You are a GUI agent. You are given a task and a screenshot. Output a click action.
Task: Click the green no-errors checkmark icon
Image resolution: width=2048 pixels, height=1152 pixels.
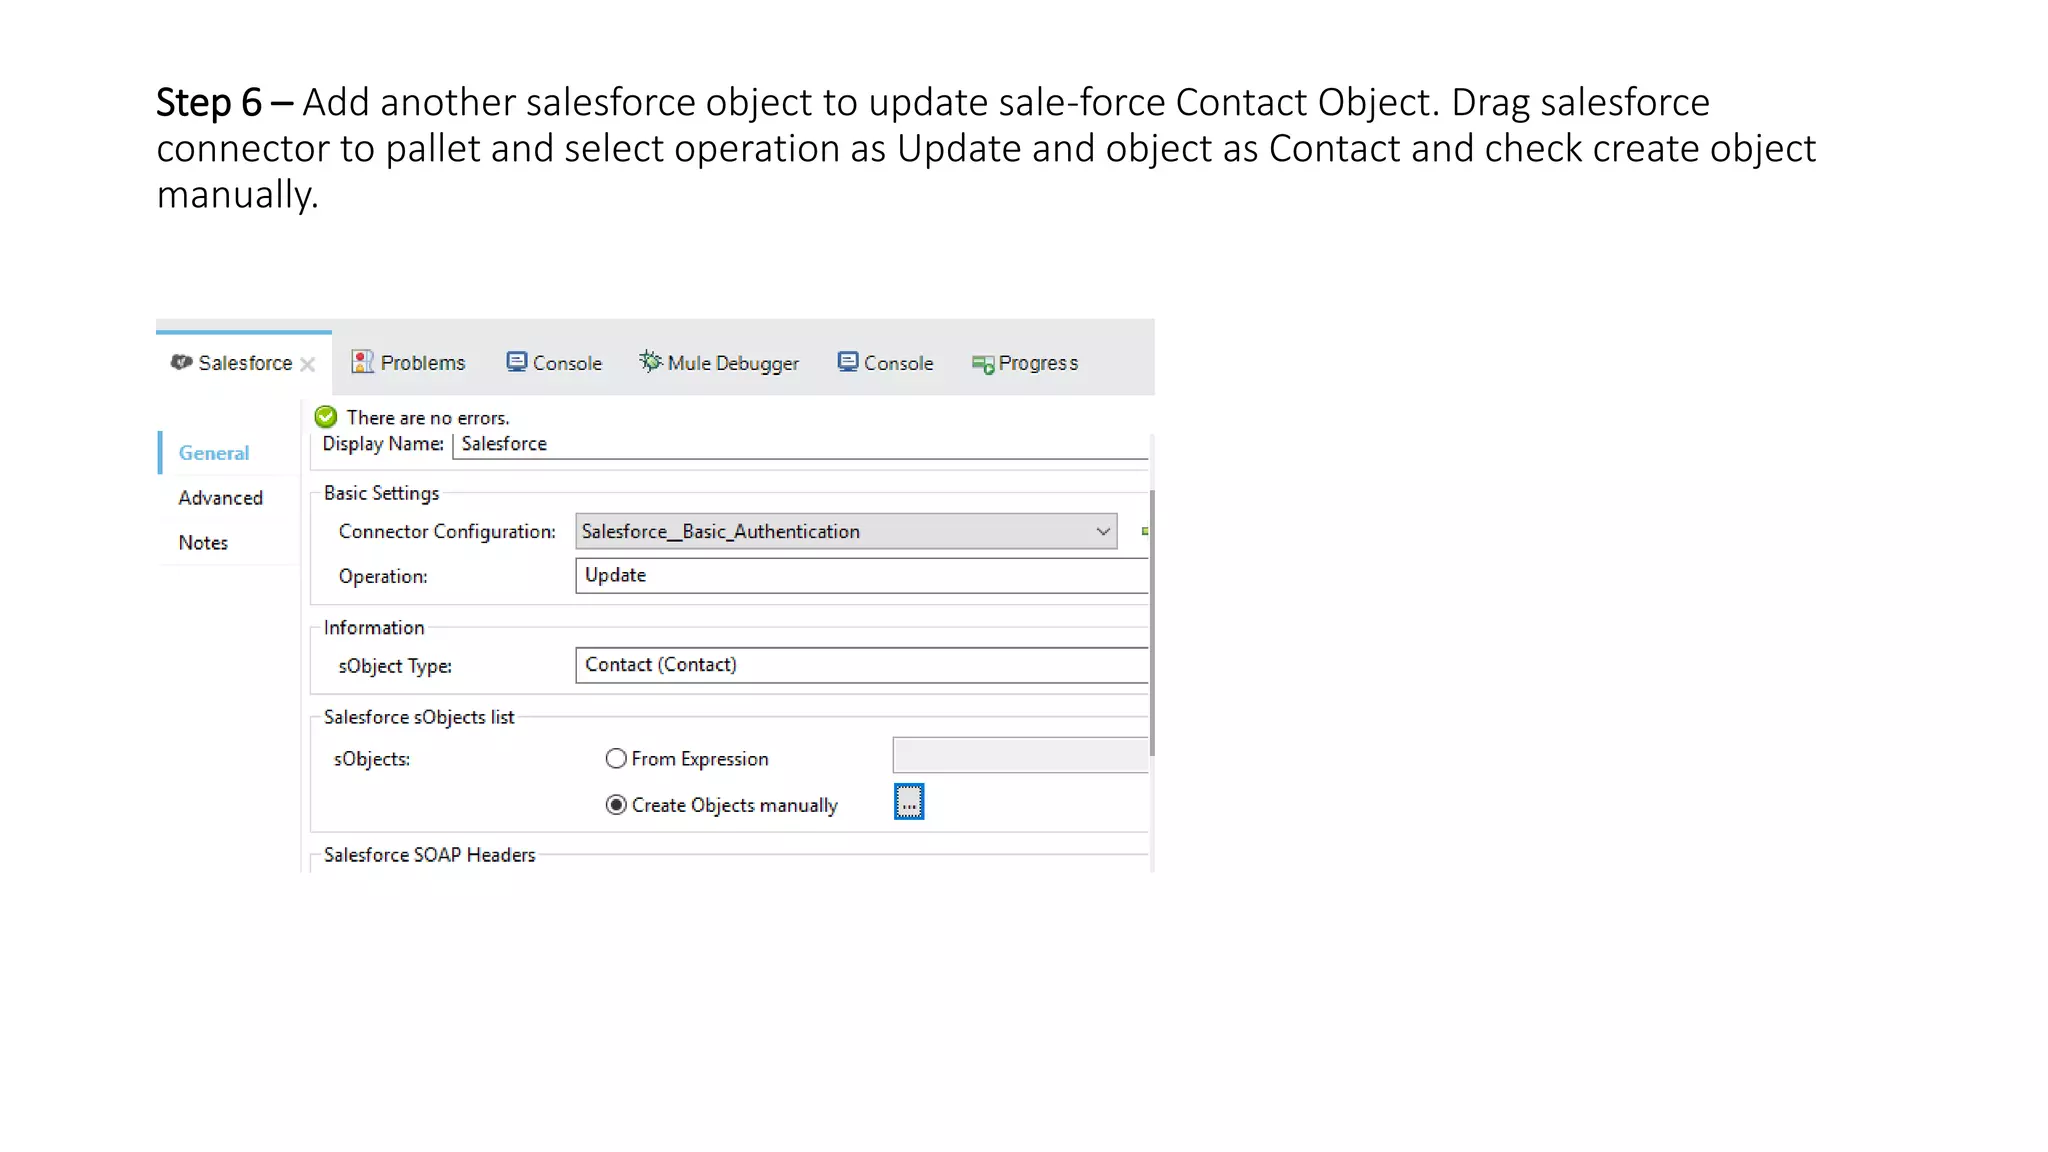(x=326, y=417)
